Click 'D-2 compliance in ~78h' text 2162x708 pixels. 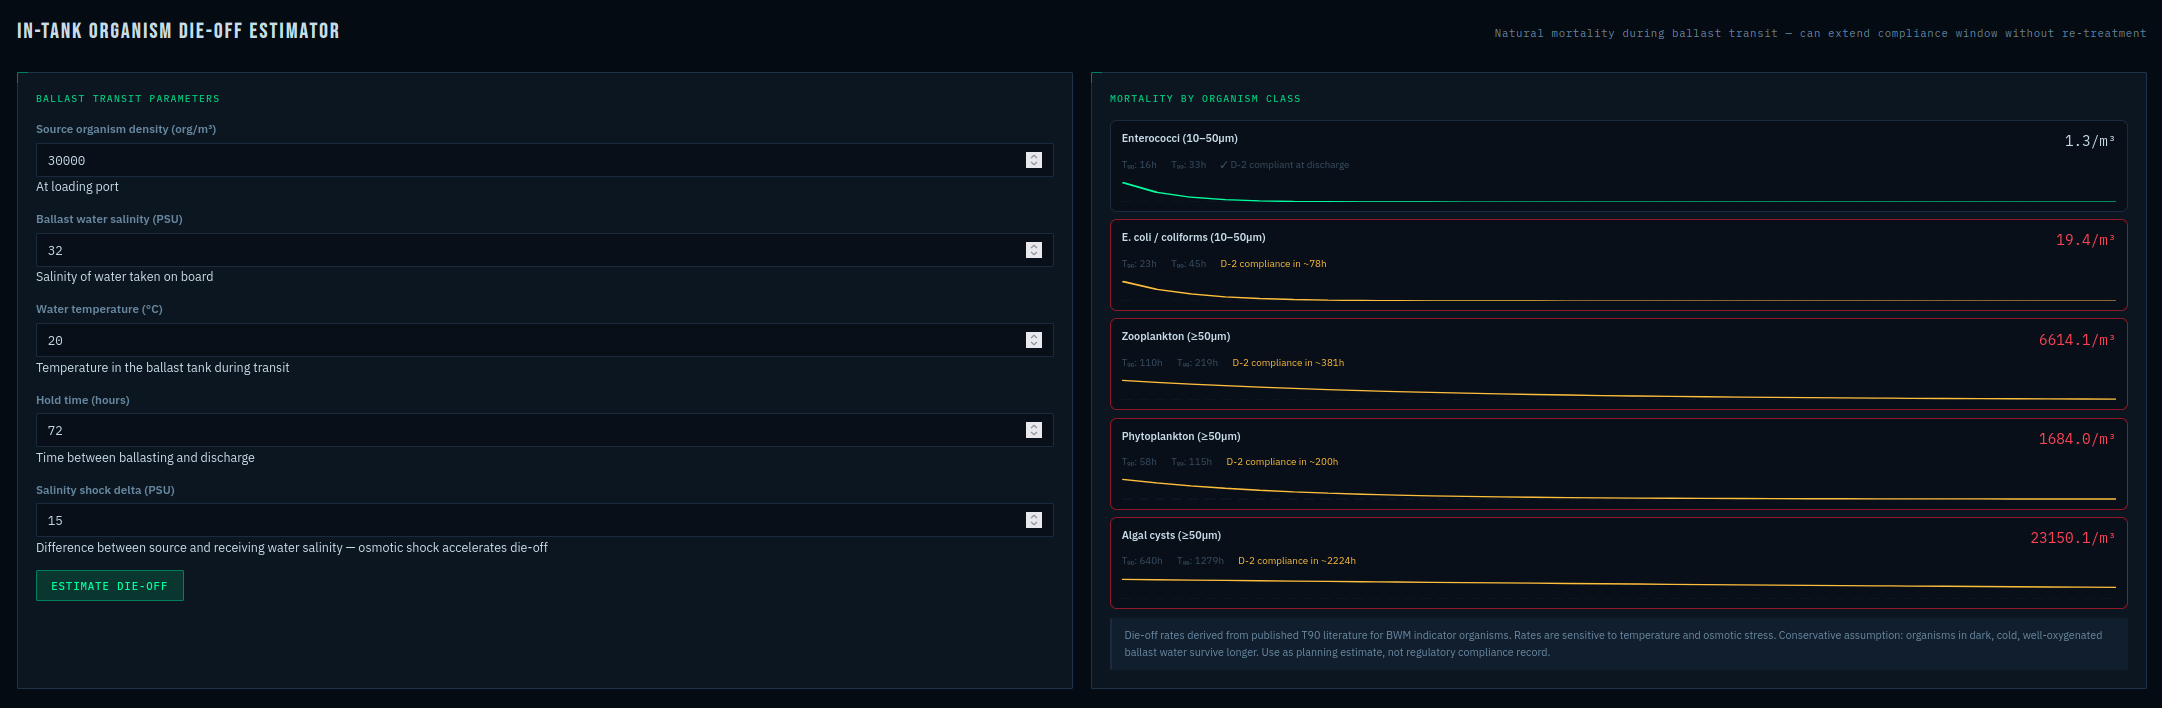click(1273, 264)
